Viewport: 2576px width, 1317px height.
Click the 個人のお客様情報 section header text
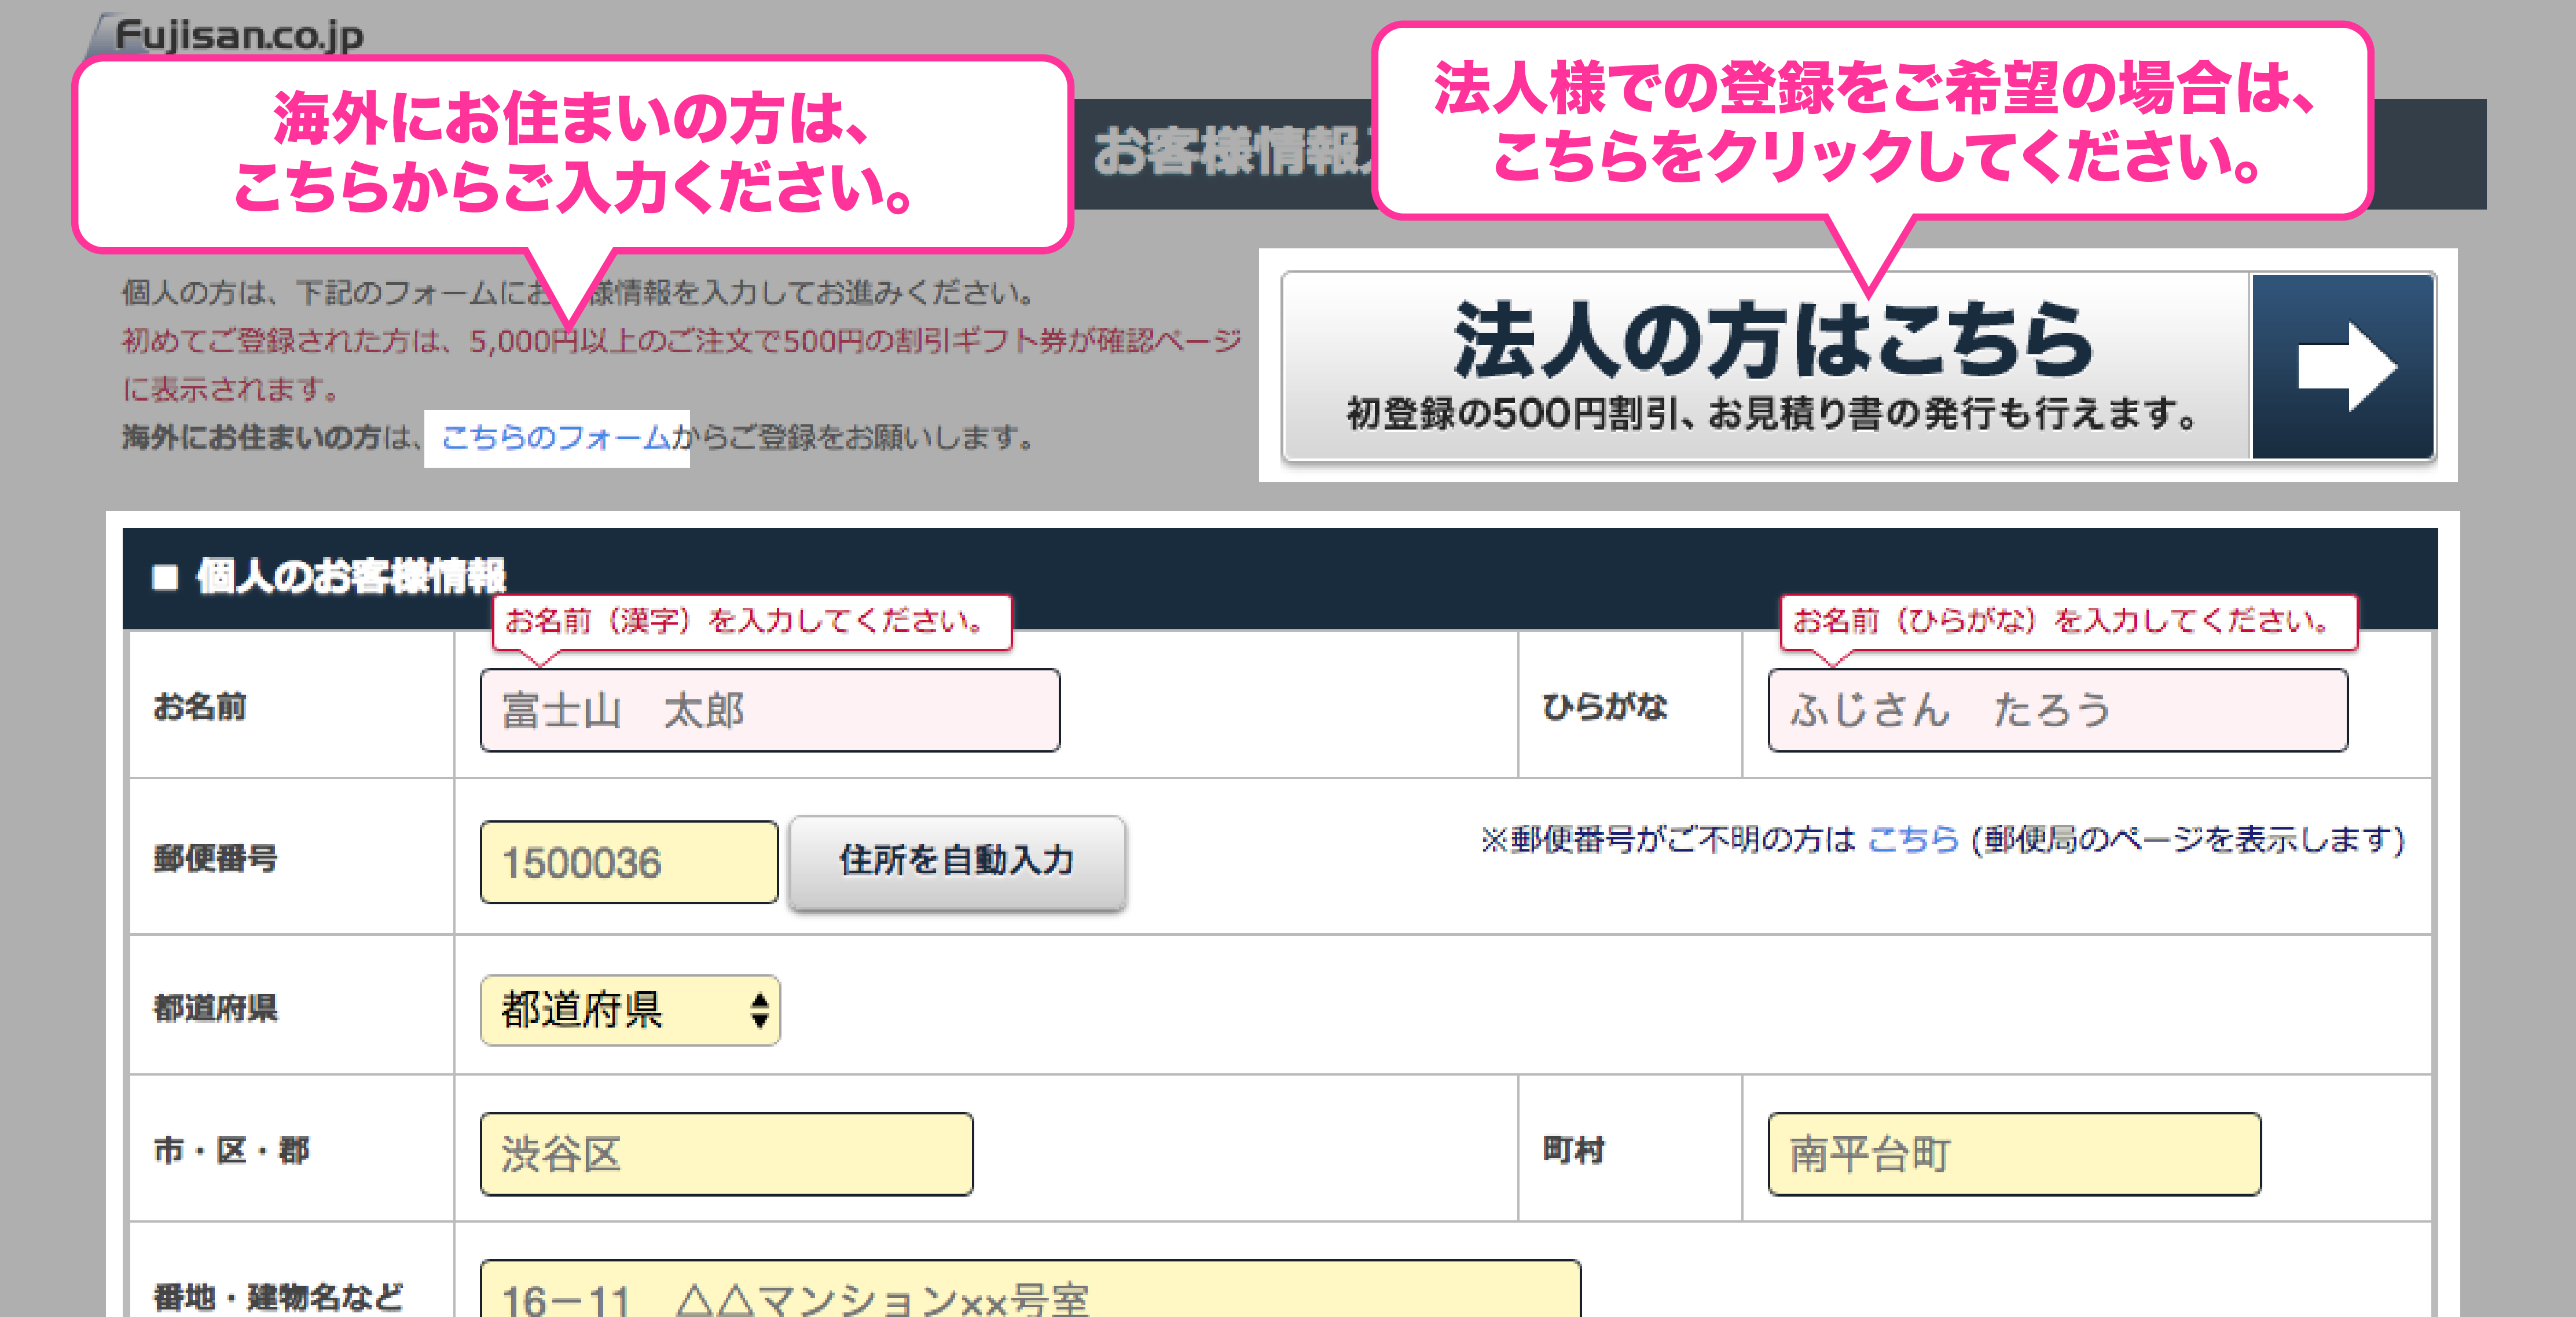351,577
